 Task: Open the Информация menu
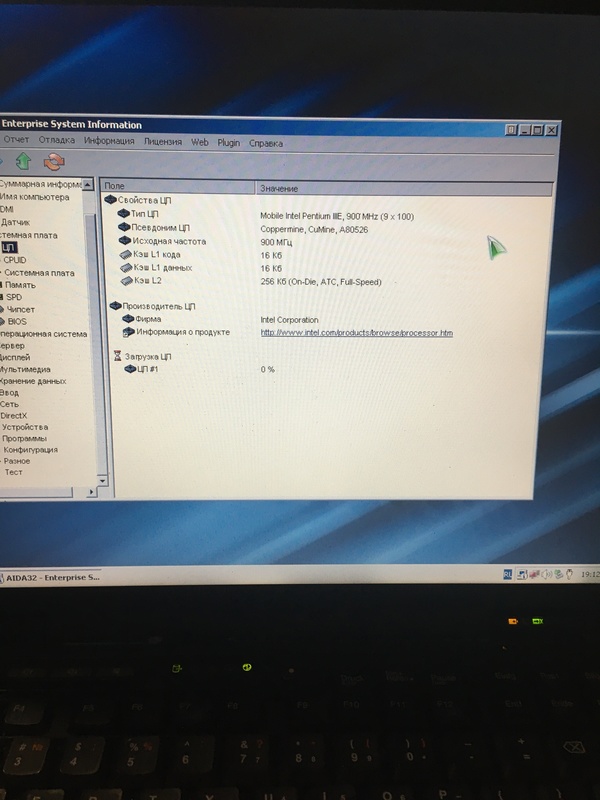coord(109,141)
